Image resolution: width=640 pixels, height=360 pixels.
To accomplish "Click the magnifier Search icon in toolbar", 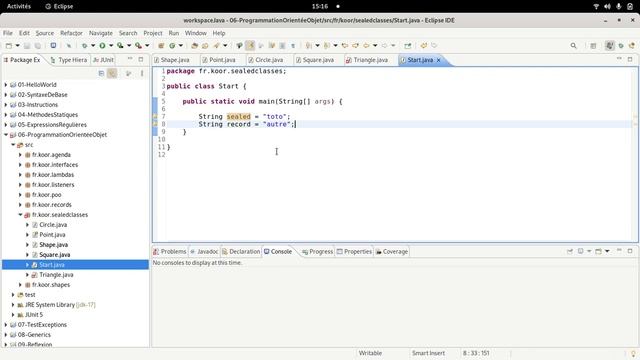I will pyautogui.click(x=573, y=46).
